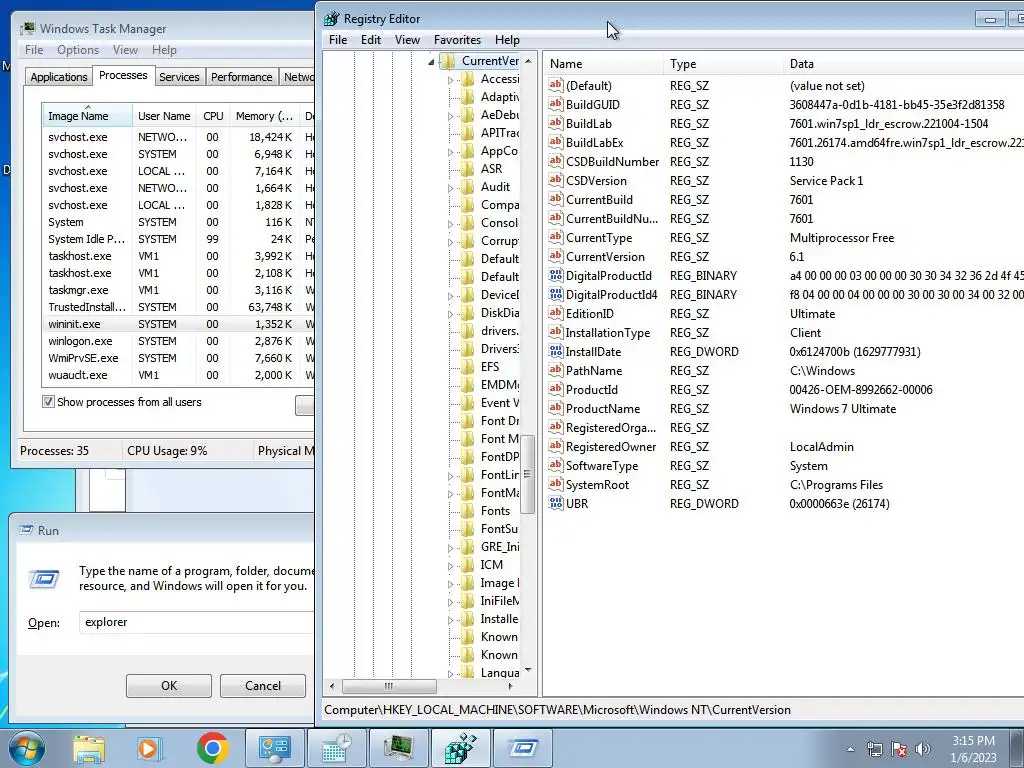The width and height of the screenshot is (1024, 768).
Task: Click the Run dialog program icon
Action: click(x=44, y=579)
